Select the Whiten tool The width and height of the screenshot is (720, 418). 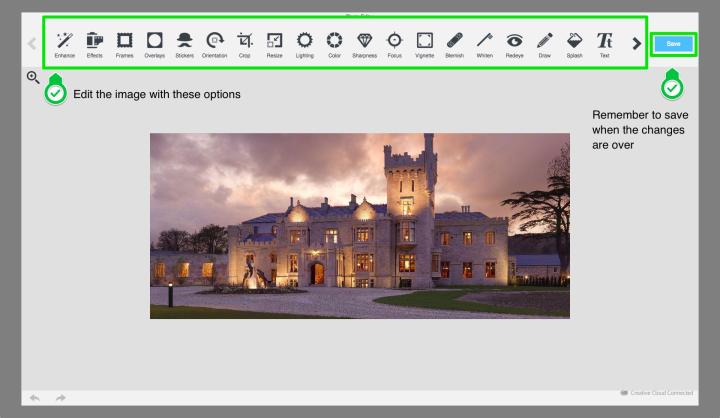[484, 45]
